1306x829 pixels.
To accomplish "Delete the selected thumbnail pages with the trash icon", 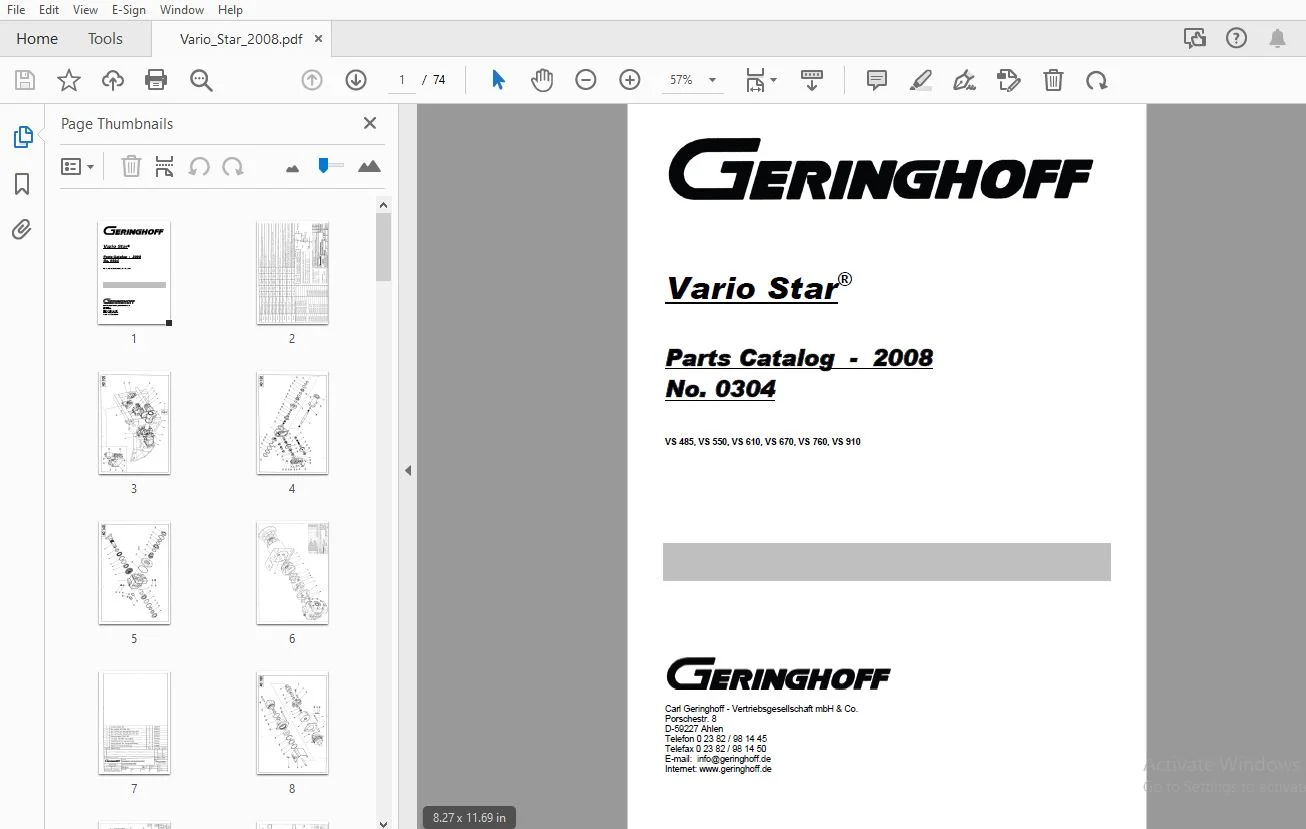I will tap(131, 166).
